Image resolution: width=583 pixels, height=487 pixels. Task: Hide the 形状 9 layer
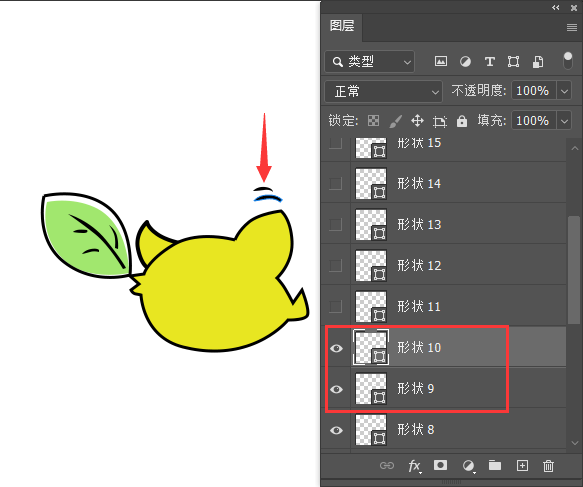pyautogui.click(x=336, y=389)
